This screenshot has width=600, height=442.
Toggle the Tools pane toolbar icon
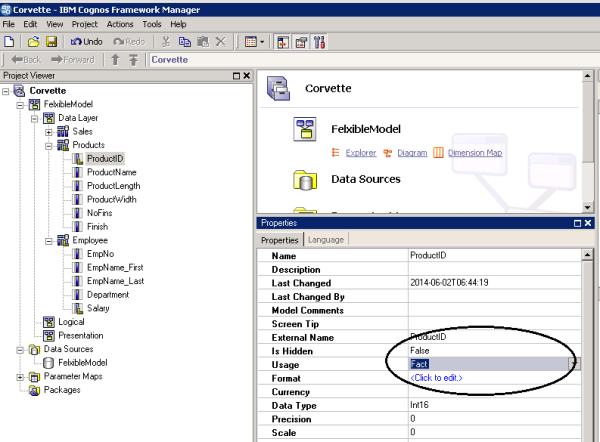point(320,42)
